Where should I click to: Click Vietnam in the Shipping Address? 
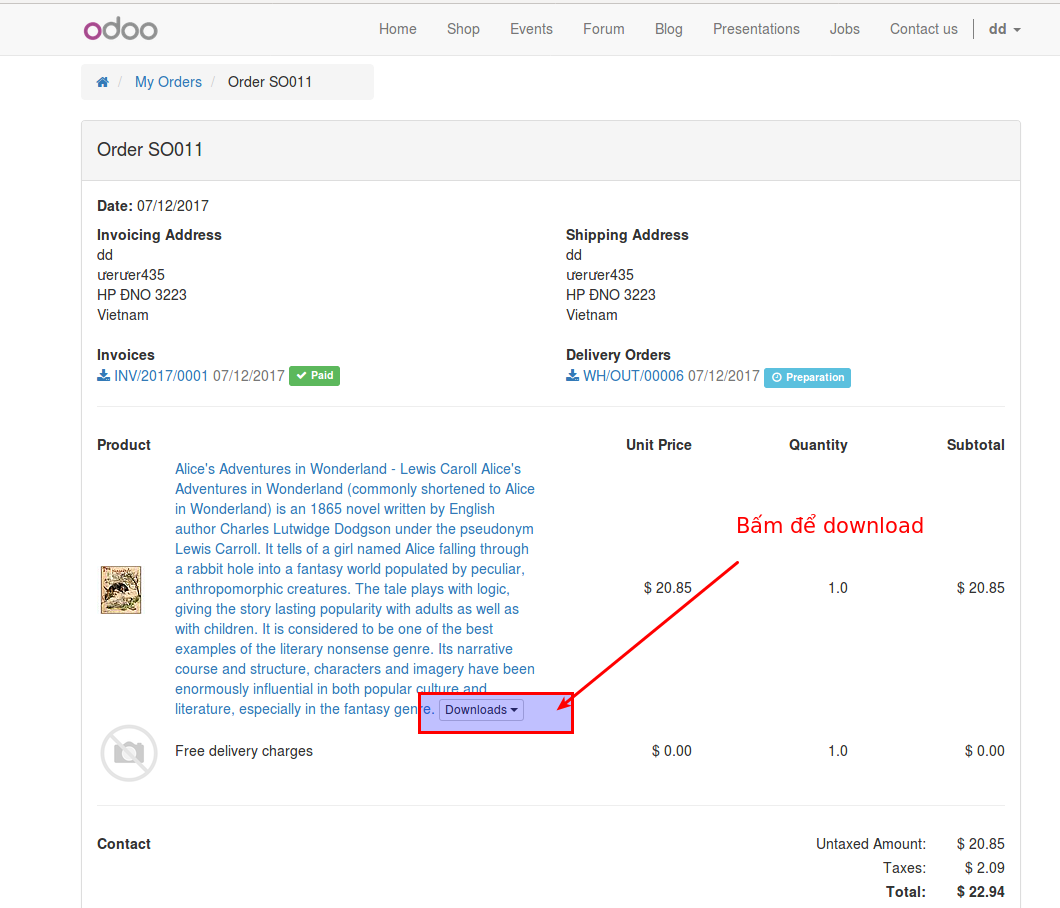tap(592, 315)
